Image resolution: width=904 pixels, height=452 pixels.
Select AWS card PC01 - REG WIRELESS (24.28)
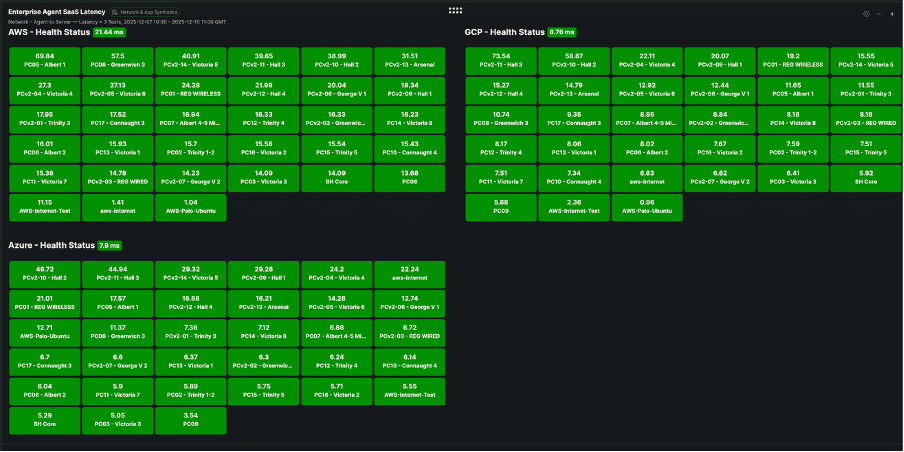click(191, 90)
